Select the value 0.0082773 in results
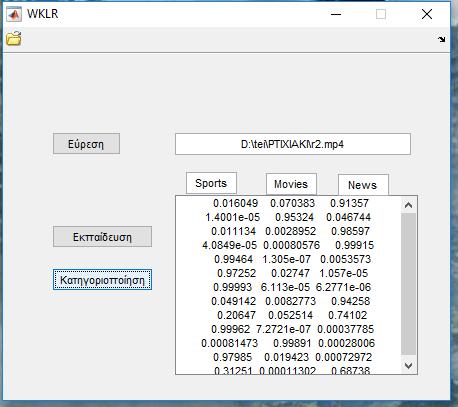Viewport: 458px width, 407px height. (x=291, y=301)
